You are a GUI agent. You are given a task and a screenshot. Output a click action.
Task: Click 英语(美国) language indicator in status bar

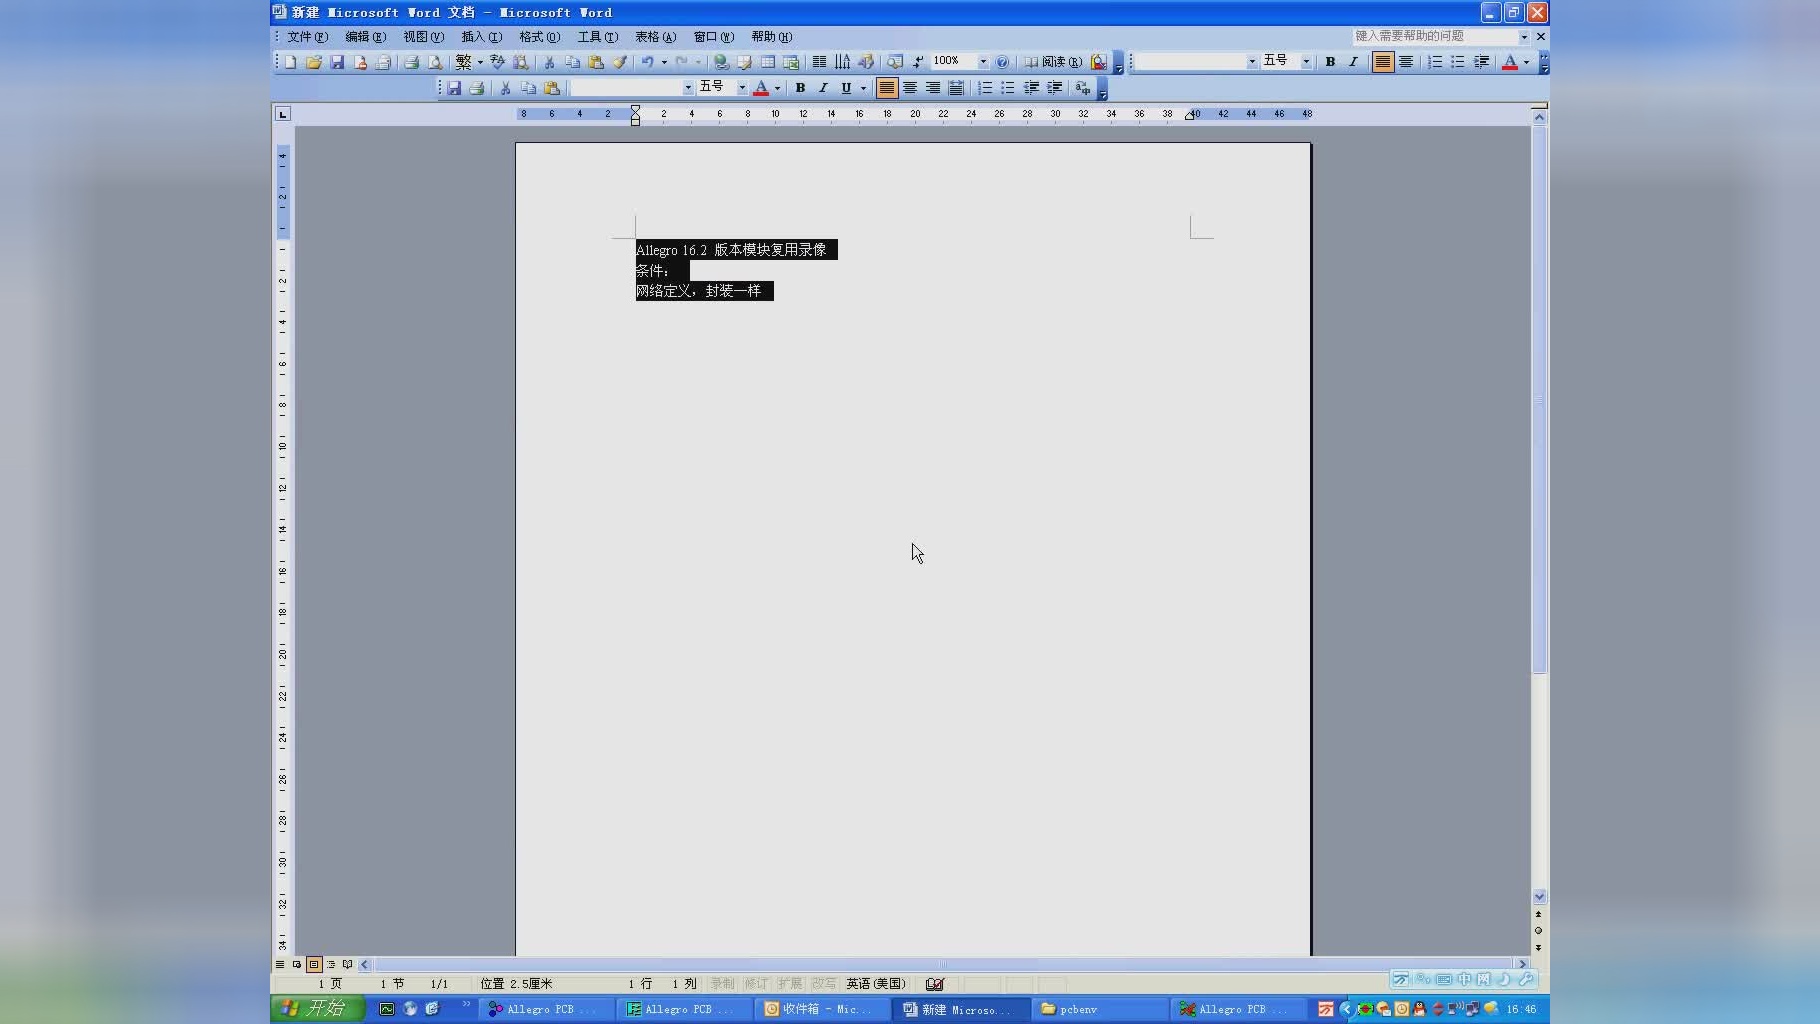click(876, 984)
